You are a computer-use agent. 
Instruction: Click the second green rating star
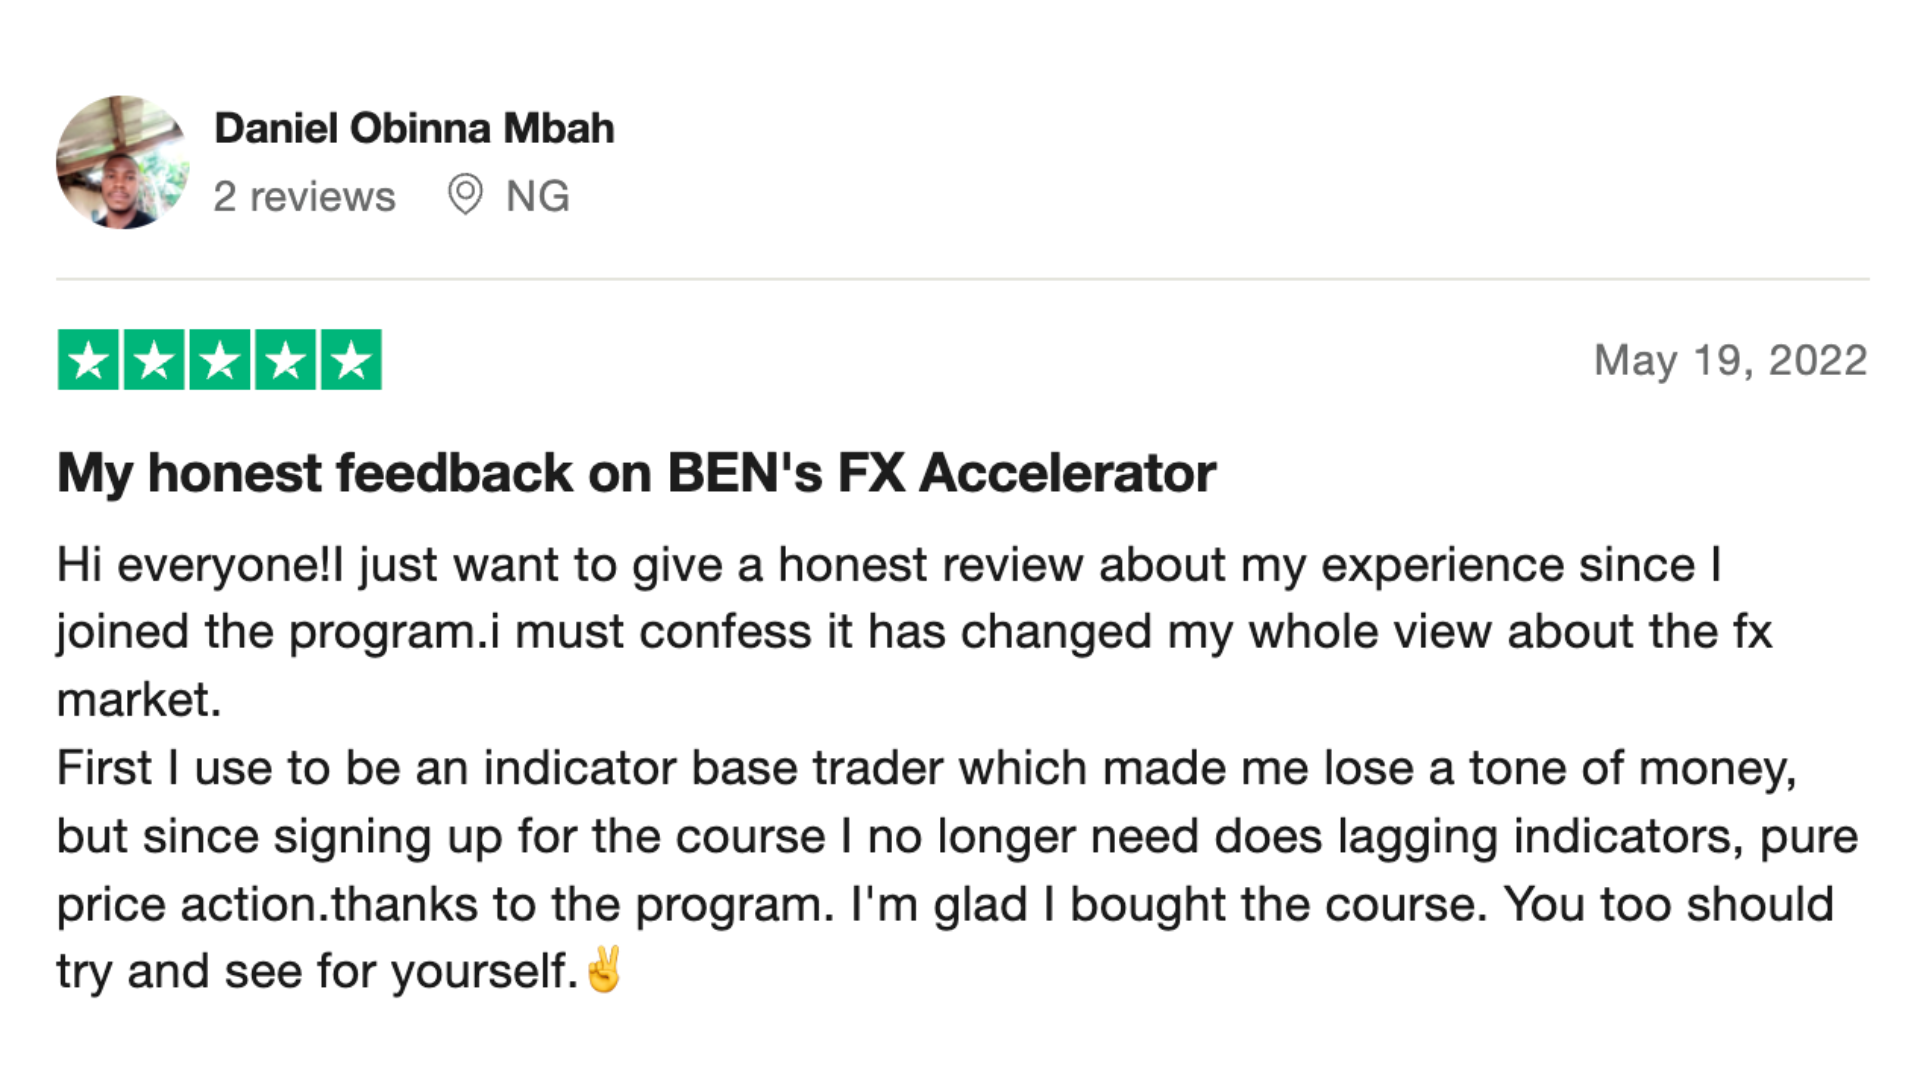pyautogui.click(x=154, y=359)
